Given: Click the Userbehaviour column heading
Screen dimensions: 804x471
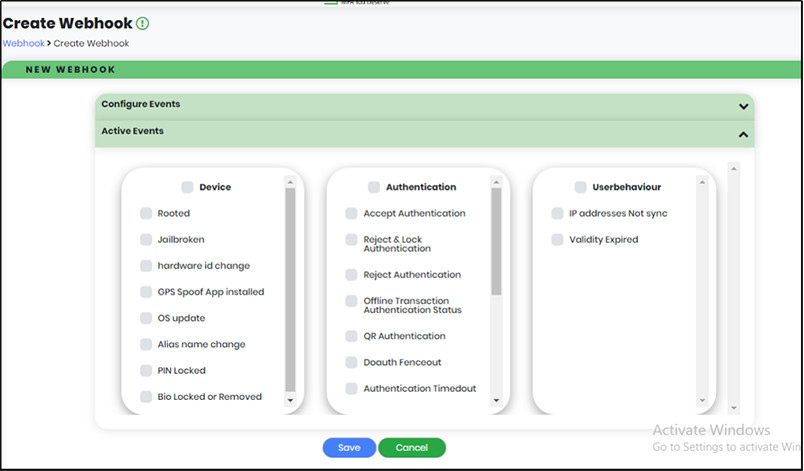Looking at the screenshot, I should coord(627,187).
